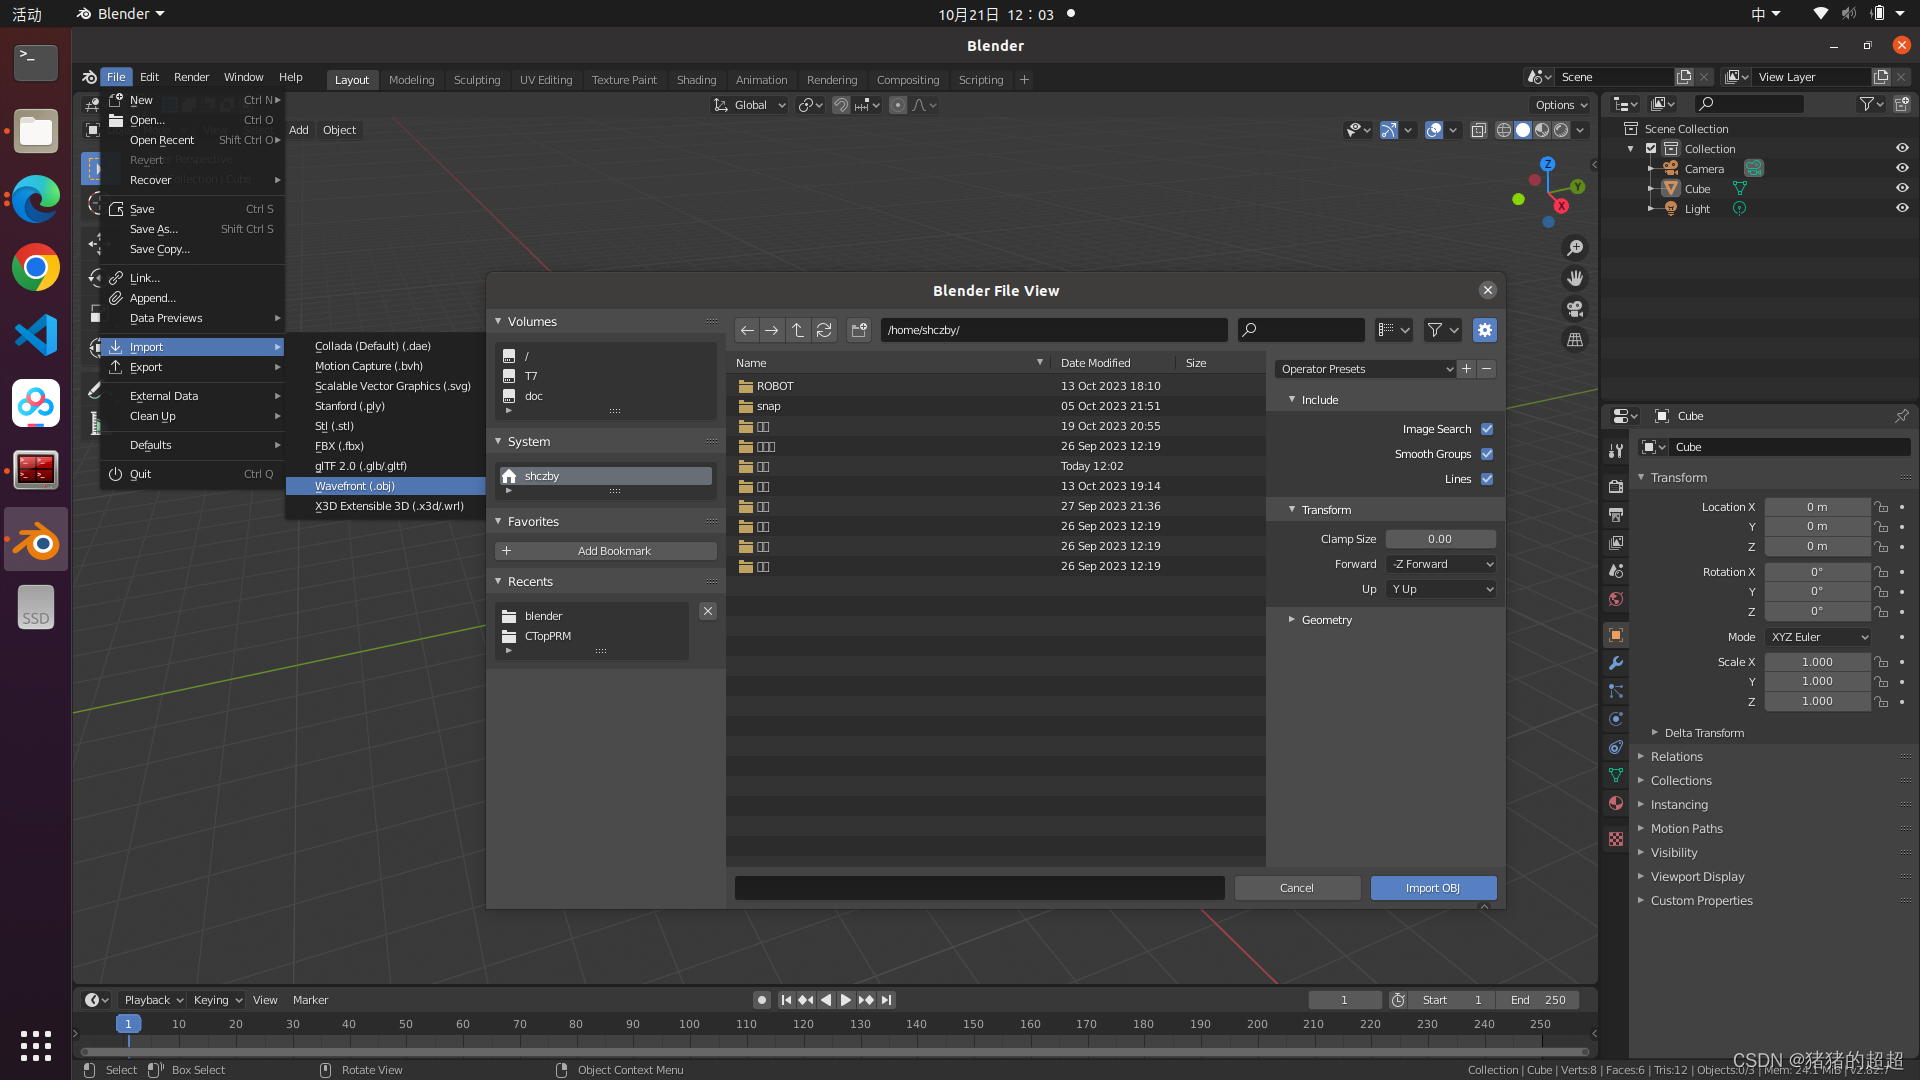The height and width of the screenshot is (1080, 1920).
Task: Open the Operator Presets dropdown
Action: point(1365,369)
